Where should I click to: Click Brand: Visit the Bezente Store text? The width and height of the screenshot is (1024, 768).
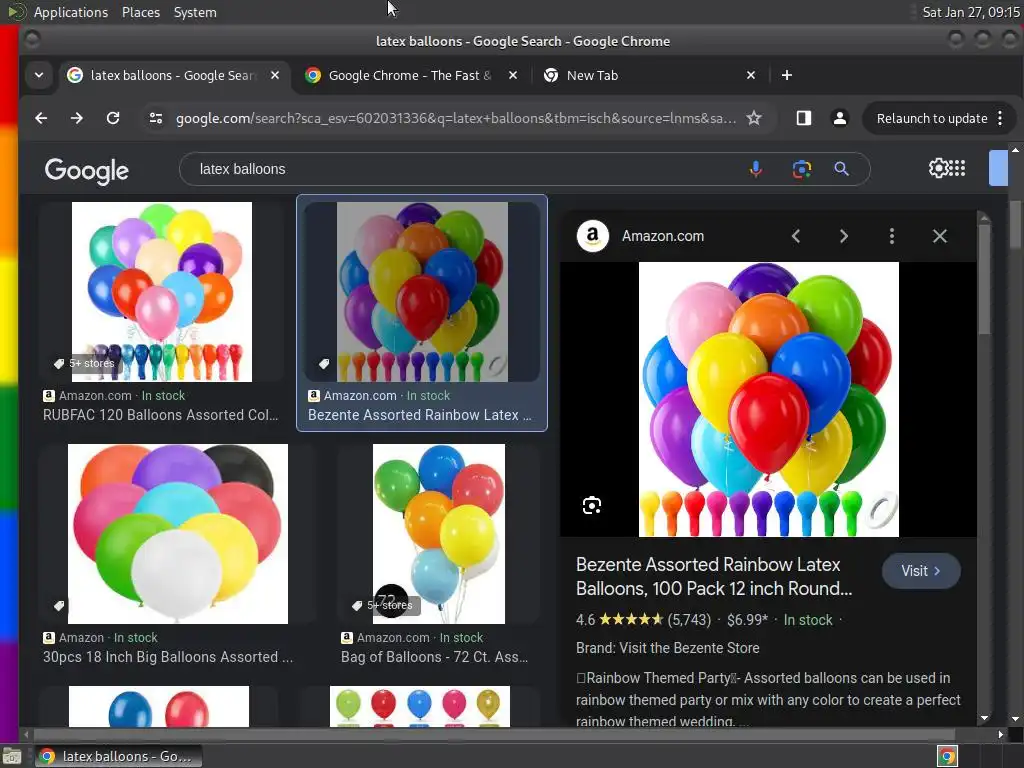(x=667, y=648)
